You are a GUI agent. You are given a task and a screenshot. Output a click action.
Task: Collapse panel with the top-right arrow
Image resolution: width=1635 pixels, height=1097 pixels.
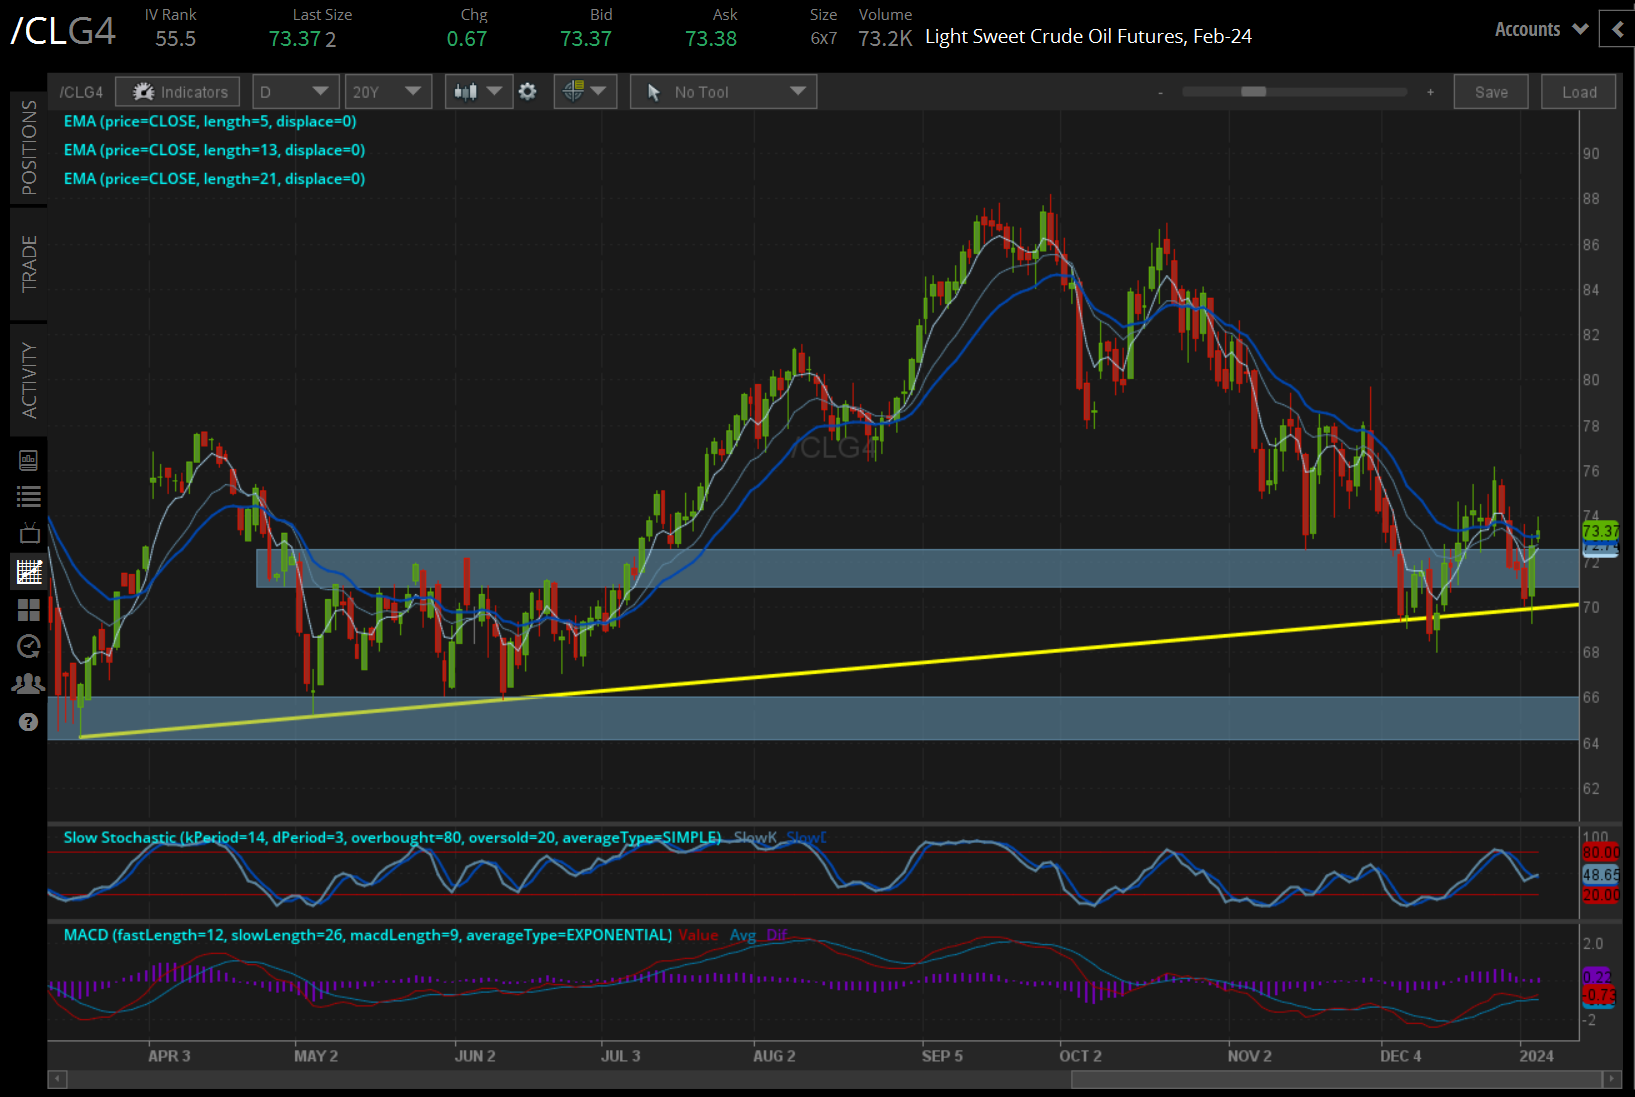click(x=1617, y=30)
